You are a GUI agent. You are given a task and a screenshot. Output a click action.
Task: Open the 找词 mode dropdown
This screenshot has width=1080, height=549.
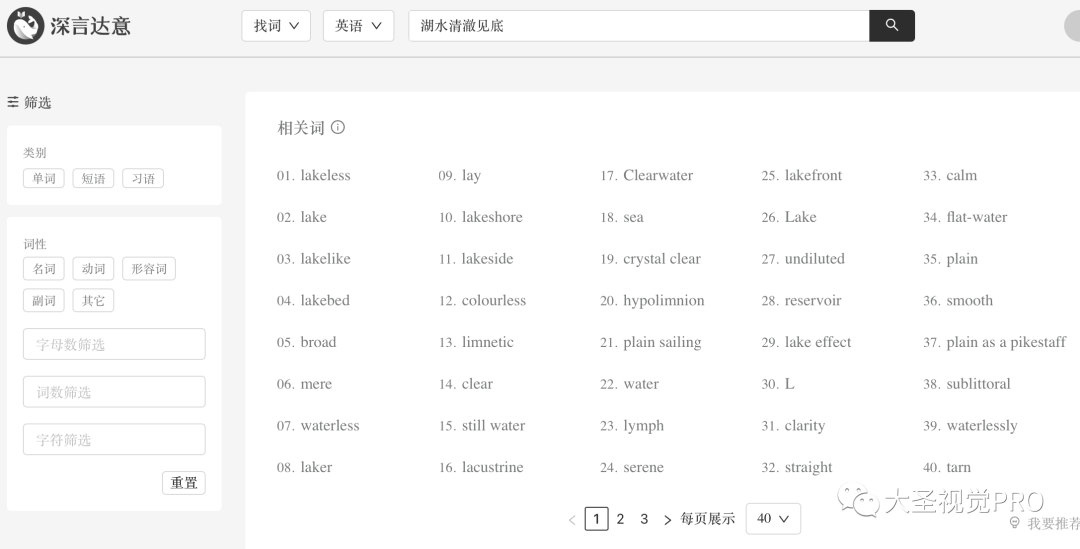pos(276,26)
